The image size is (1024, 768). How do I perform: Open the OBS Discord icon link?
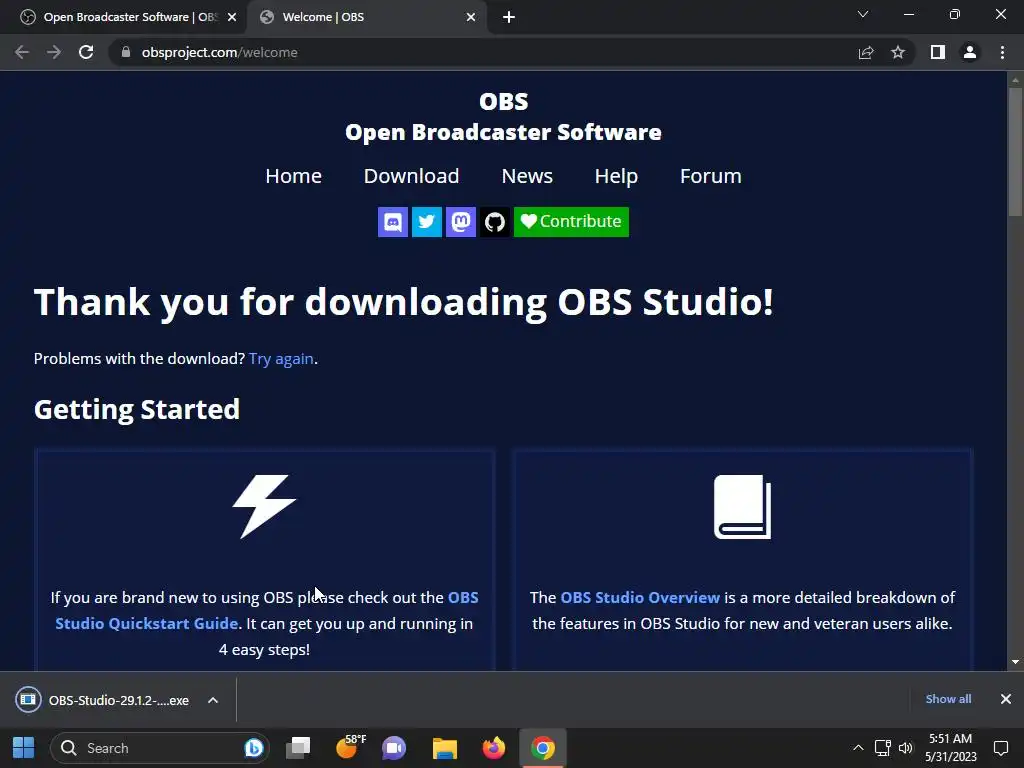tap(392, 222)
